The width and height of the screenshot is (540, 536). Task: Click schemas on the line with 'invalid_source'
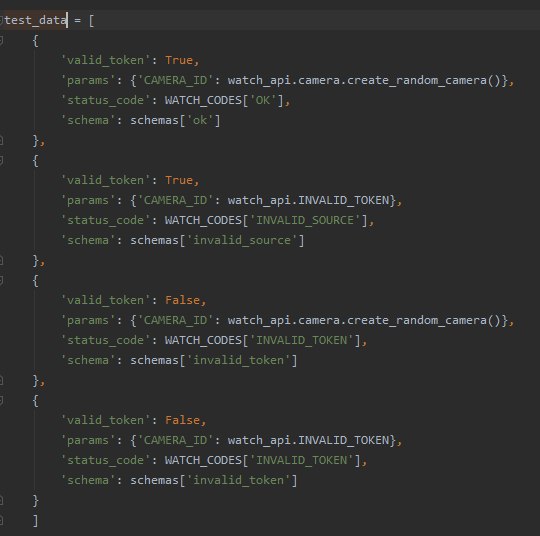[x=154, y=240]
